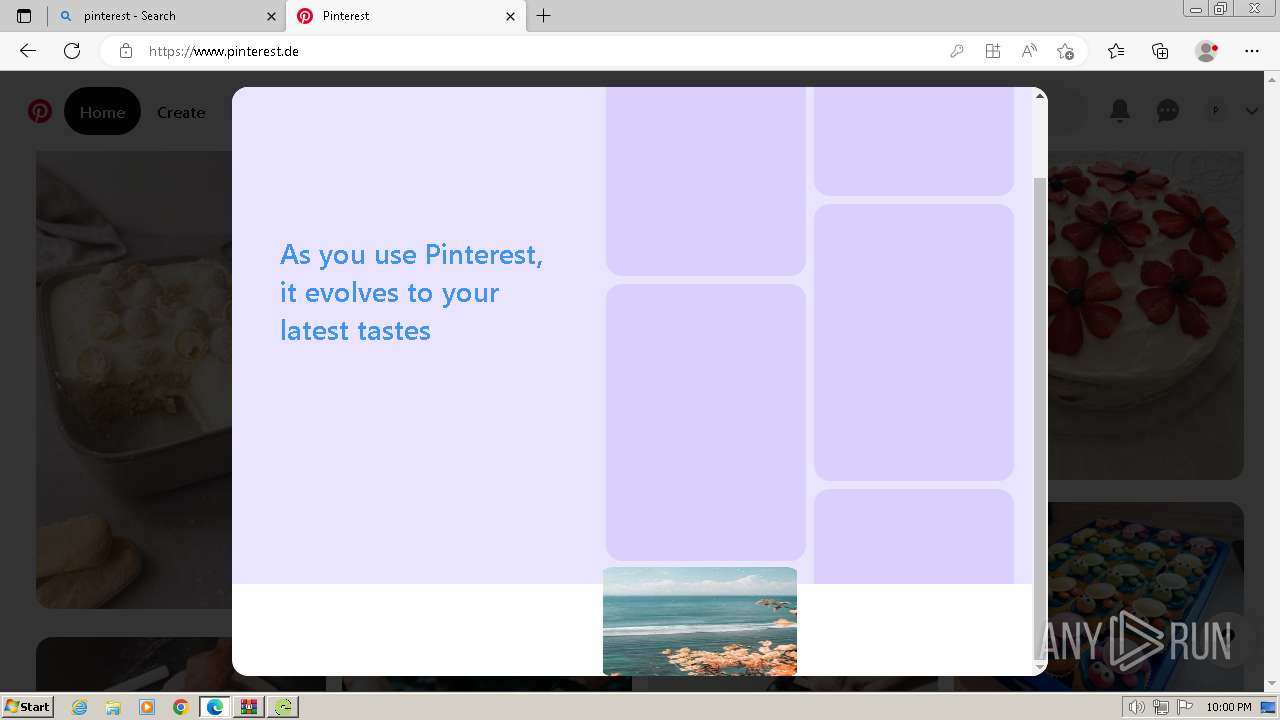Close the "pinterest - Search" tab
Image resolution: width=1280 pixels, height=720 pixels.
click(x=272, y=16)
